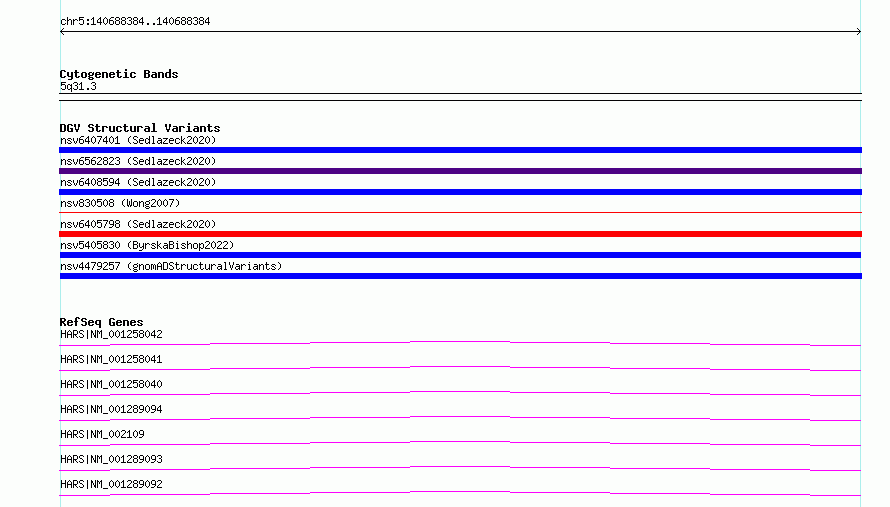Click the thin red line for nsv830508
Screen dimensions: 890x507
[x=460, y=213]
